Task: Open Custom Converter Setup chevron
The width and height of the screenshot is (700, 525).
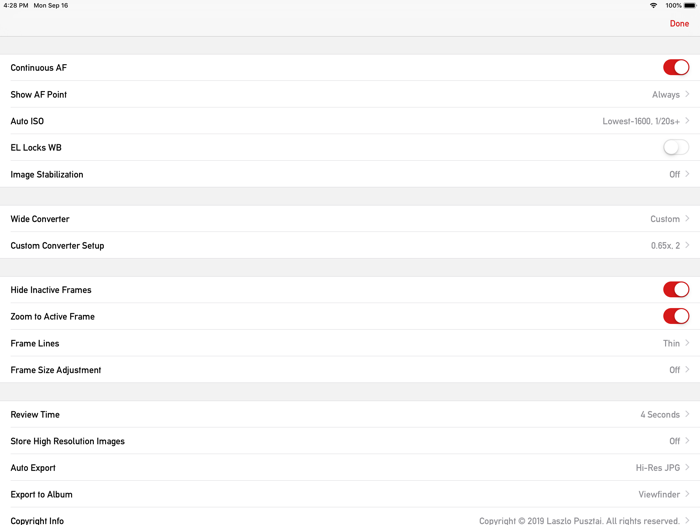Action: (x=687, y=245)
